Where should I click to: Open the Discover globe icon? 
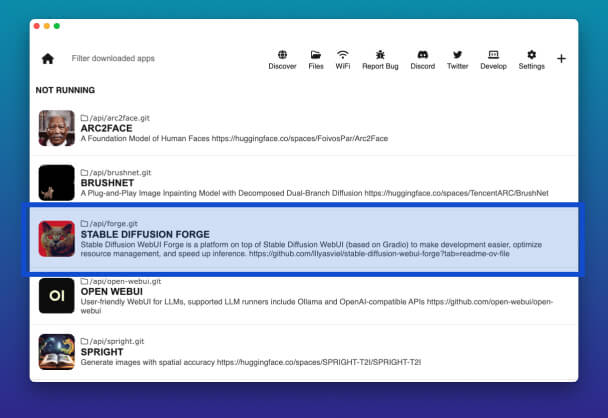pyautogui.click(x=282, y=55)
